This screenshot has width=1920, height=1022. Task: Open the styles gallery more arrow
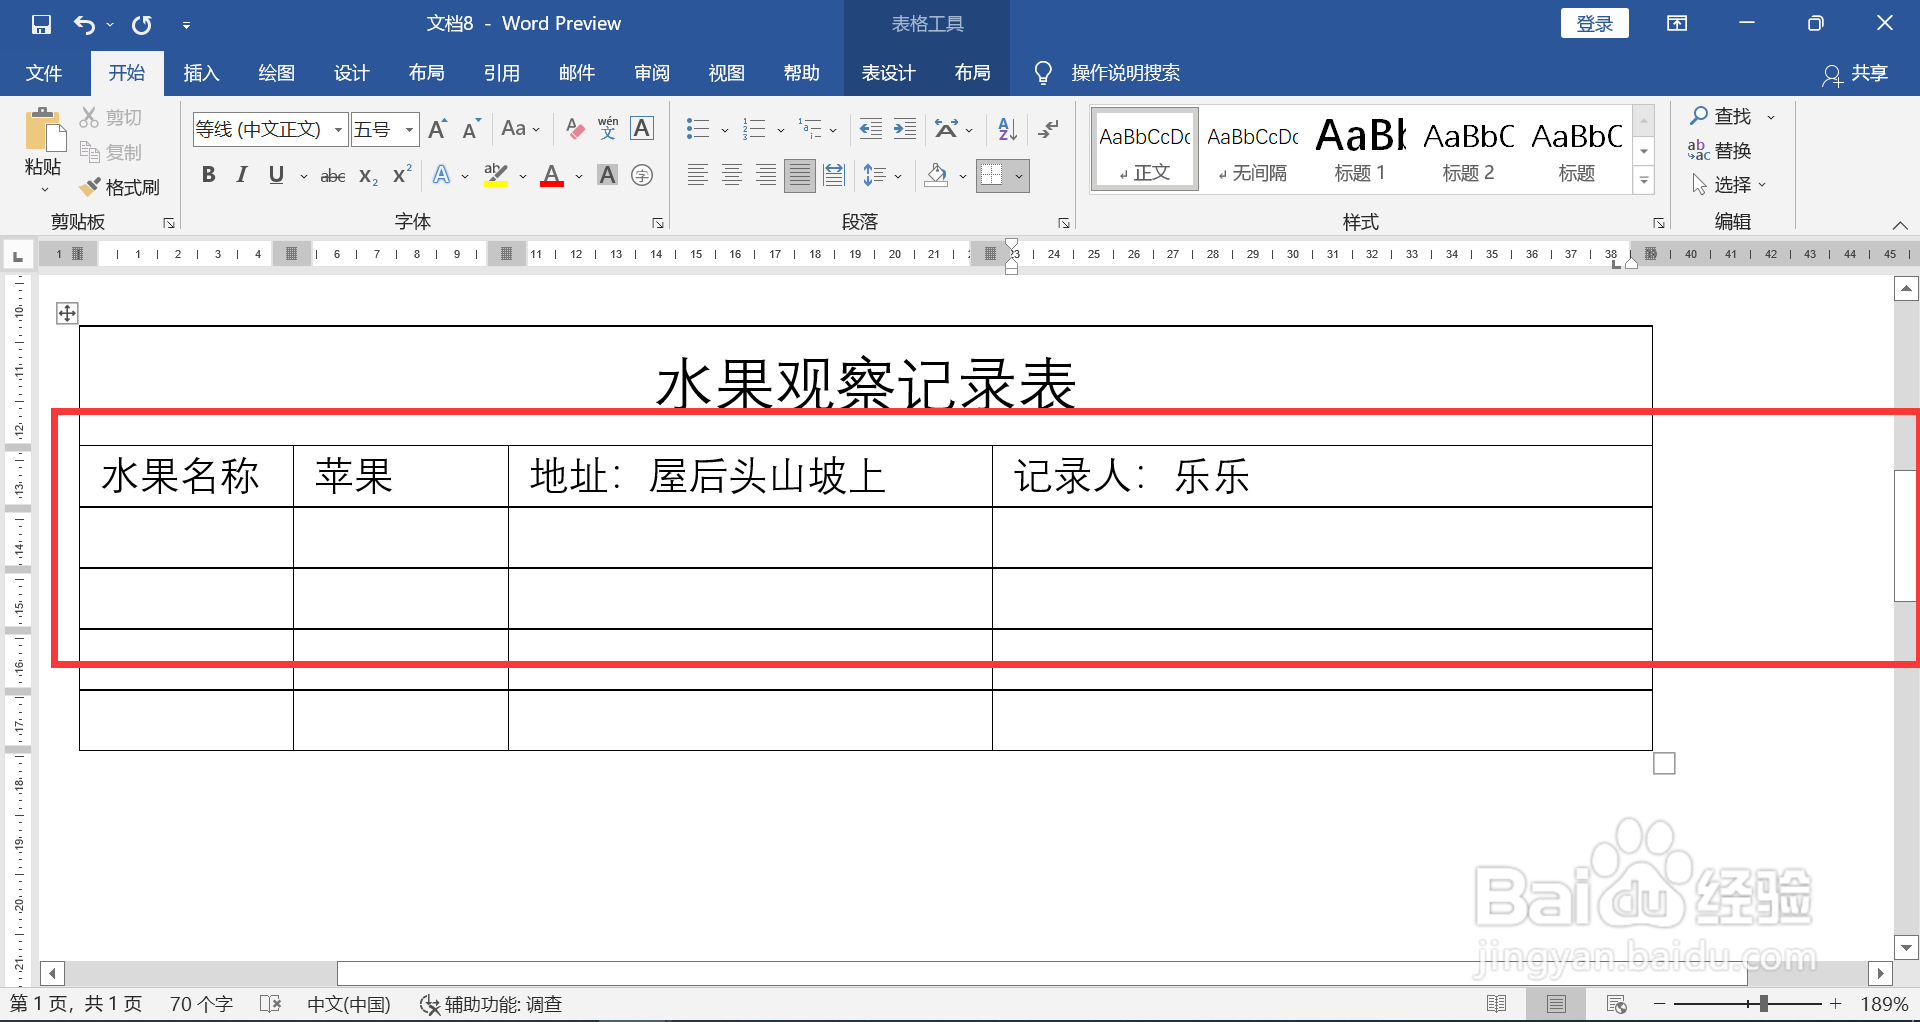click(1644, 180)
